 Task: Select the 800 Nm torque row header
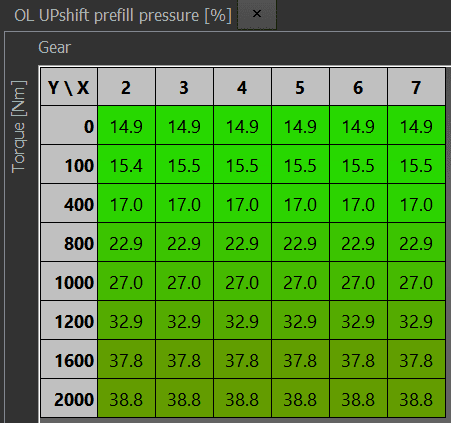[69, 242]
